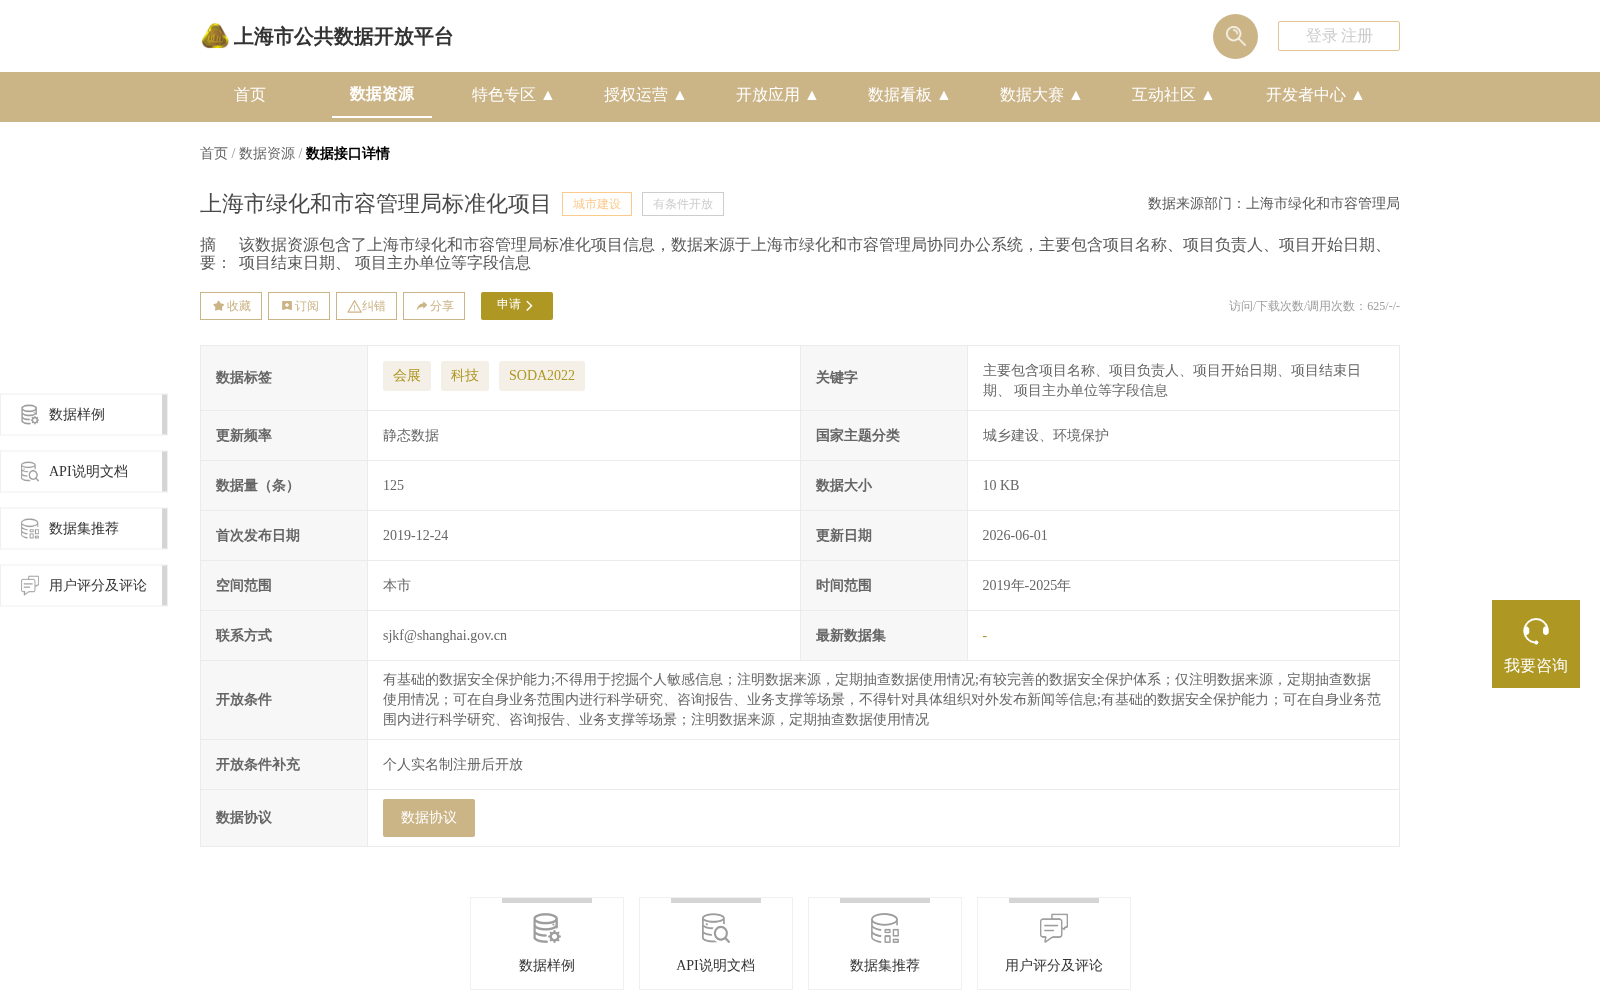The image size is (1600, 1000).
Task: Click bottom 数据集推荐 card icon
Action: [x=885, y=929]
